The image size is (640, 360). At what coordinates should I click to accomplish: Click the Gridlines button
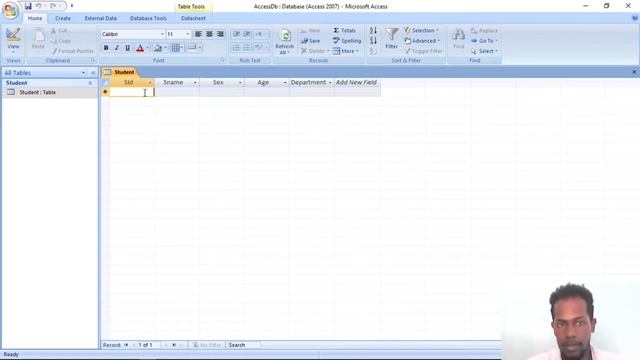pos(176,48)
